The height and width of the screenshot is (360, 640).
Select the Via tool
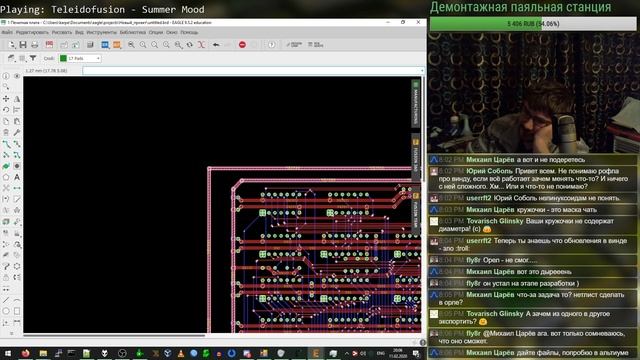pyautogui.click(x=17, y=166)
